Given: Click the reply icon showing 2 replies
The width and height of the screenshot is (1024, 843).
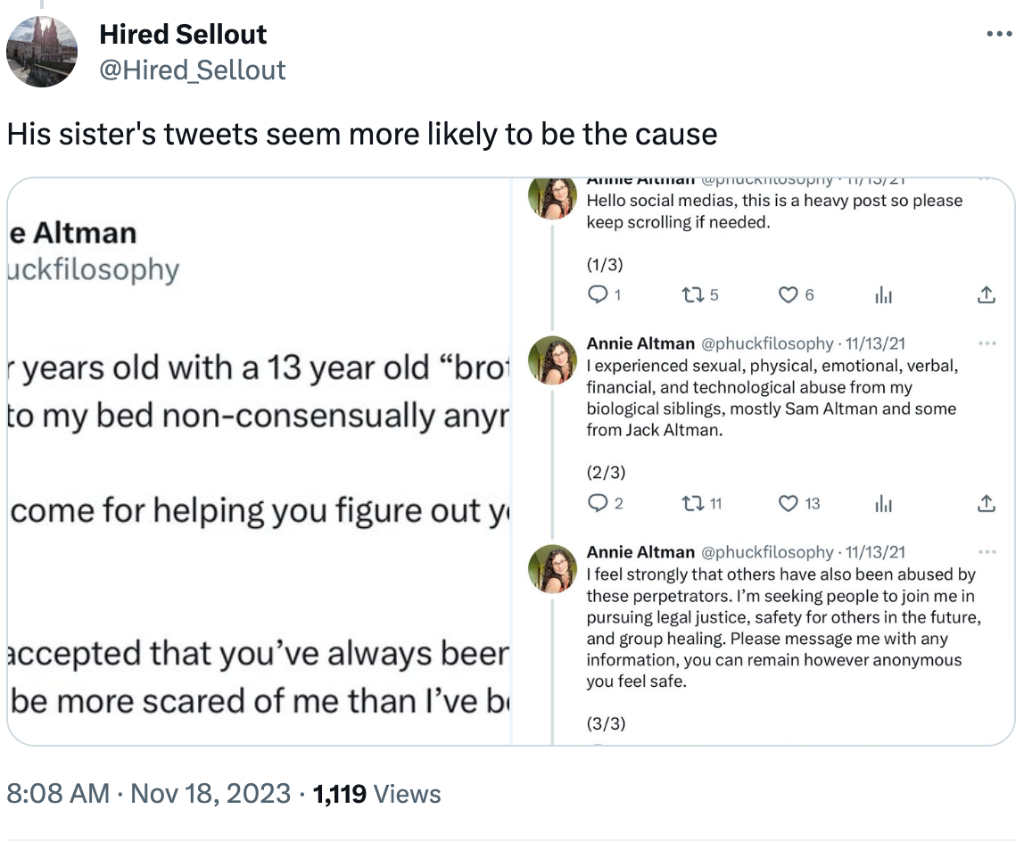Looking at the screenshot, I should pos(597,503).
